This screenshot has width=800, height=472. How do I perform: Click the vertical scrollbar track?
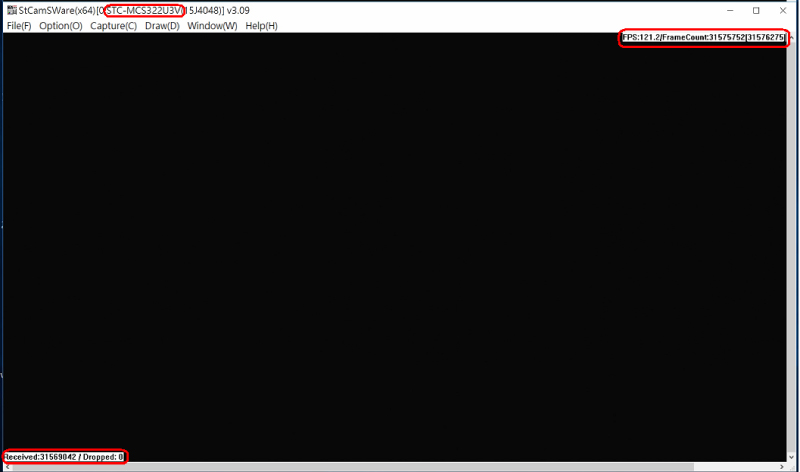tap(792, 250)
